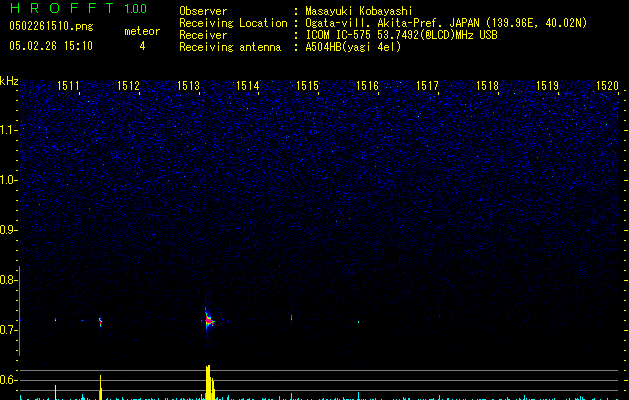Click the 0.6 frequency axis label
This screenshot has width=629, height=400.
pyautogui.click(x=8, y=380)
